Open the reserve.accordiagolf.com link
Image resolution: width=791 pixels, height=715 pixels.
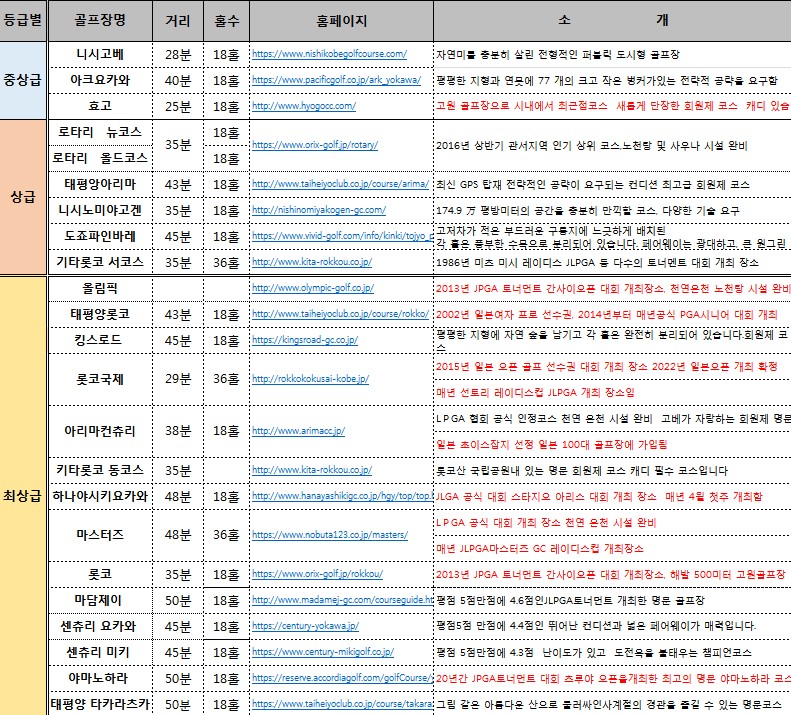click(x=342, y=678)
